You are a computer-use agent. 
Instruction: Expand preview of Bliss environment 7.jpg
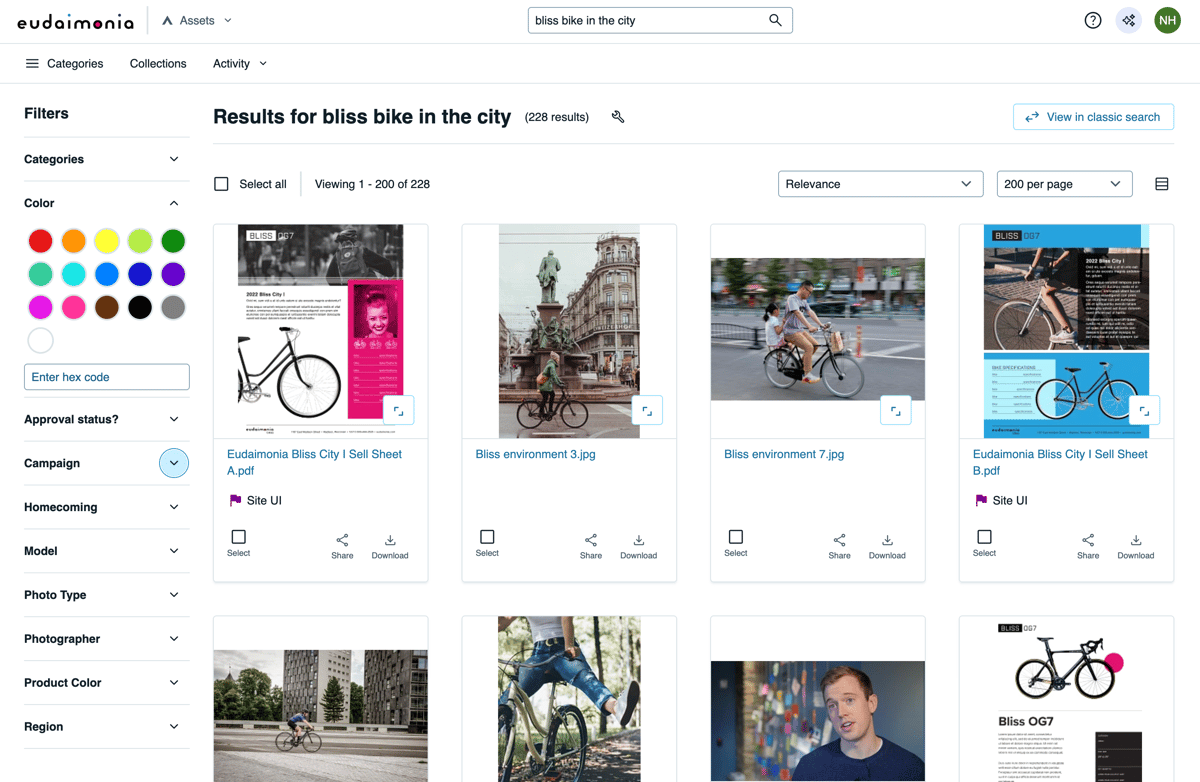tap(895, 410)
